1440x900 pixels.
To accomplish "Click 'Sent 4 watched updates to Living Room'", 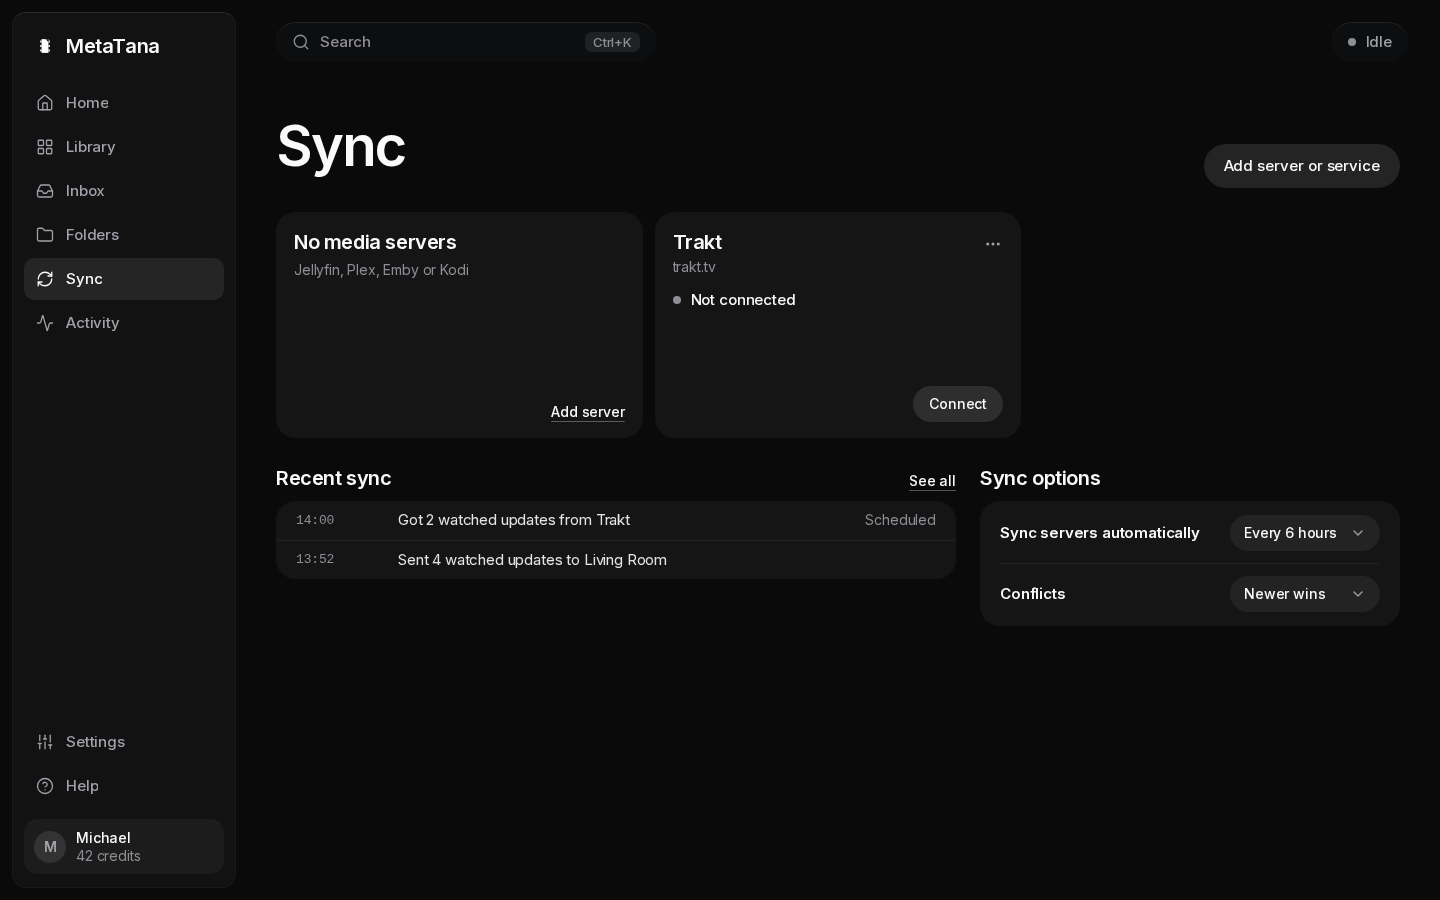I will 532,560.
